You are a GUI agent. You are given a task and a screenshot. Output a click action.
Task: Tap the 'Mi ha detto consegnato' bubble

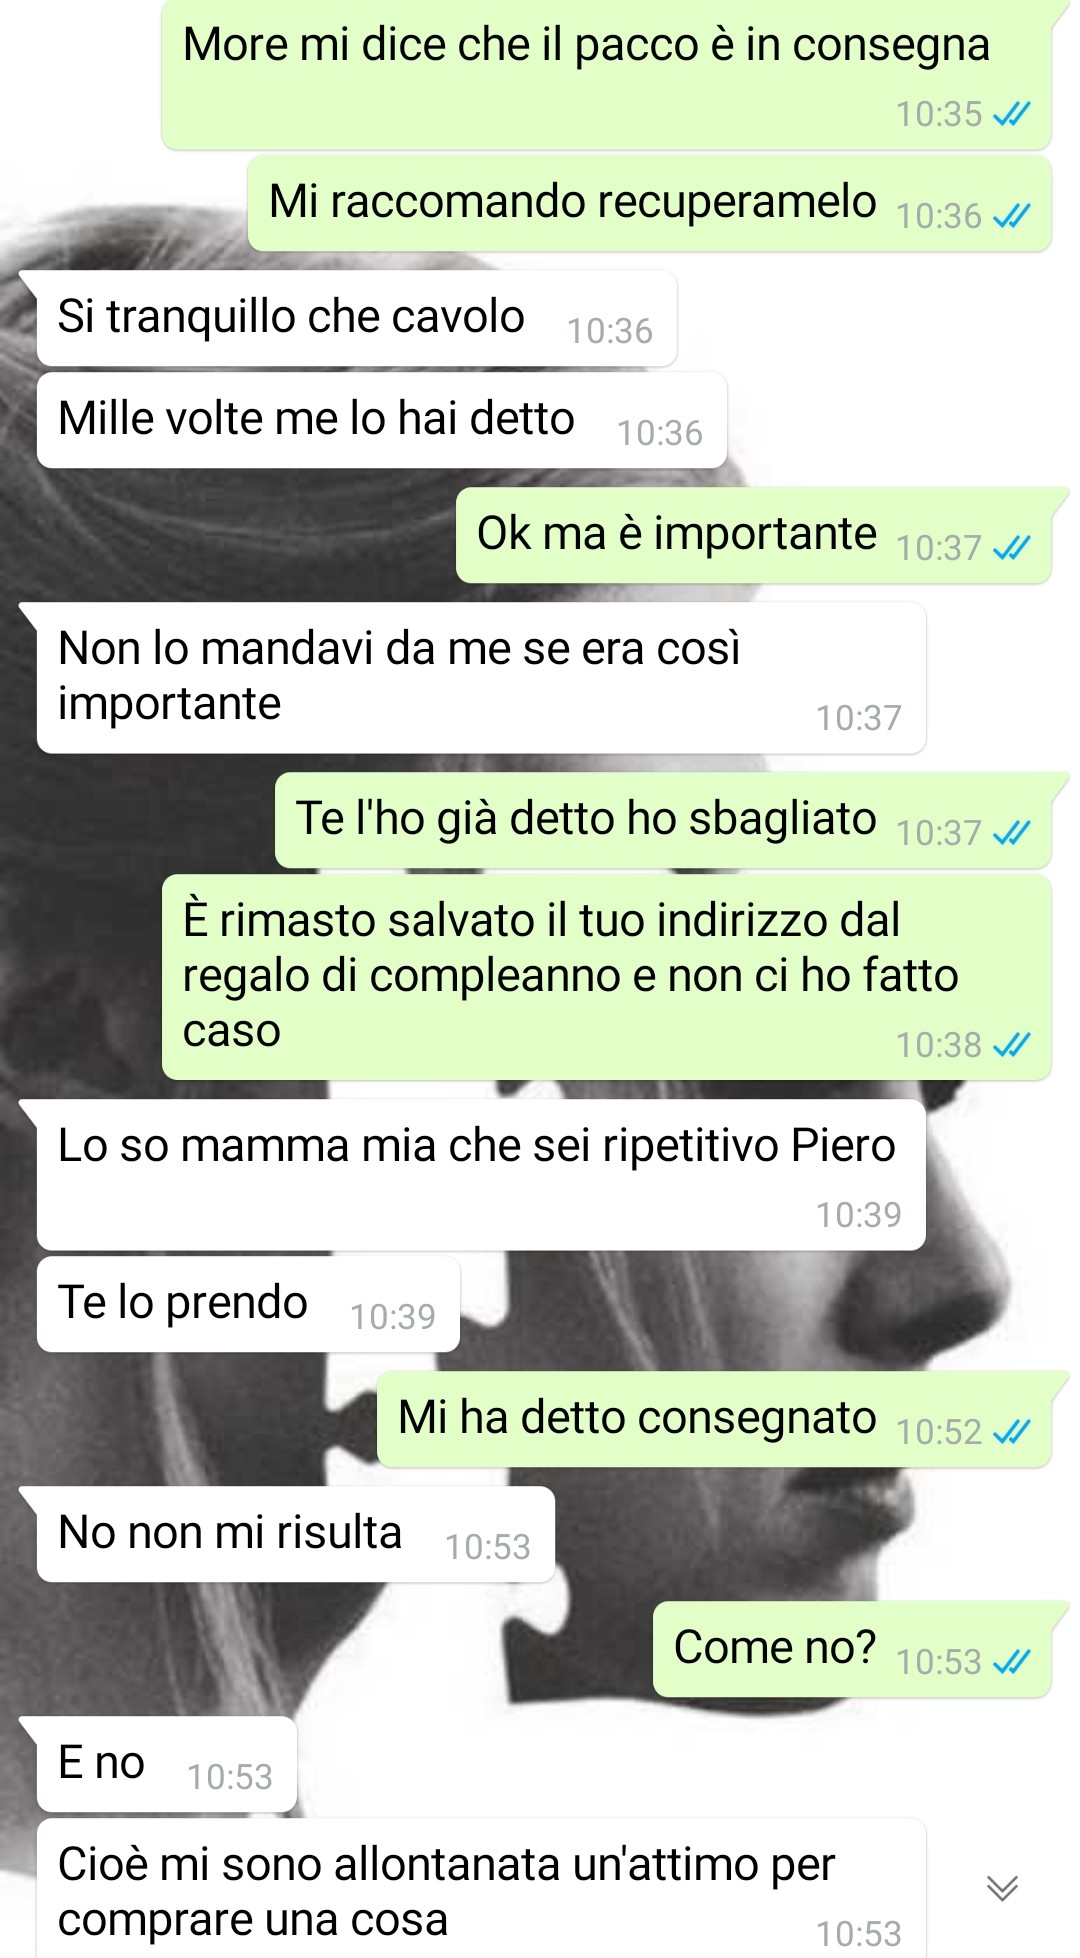pyautogui.click(x=714, y=1419)
